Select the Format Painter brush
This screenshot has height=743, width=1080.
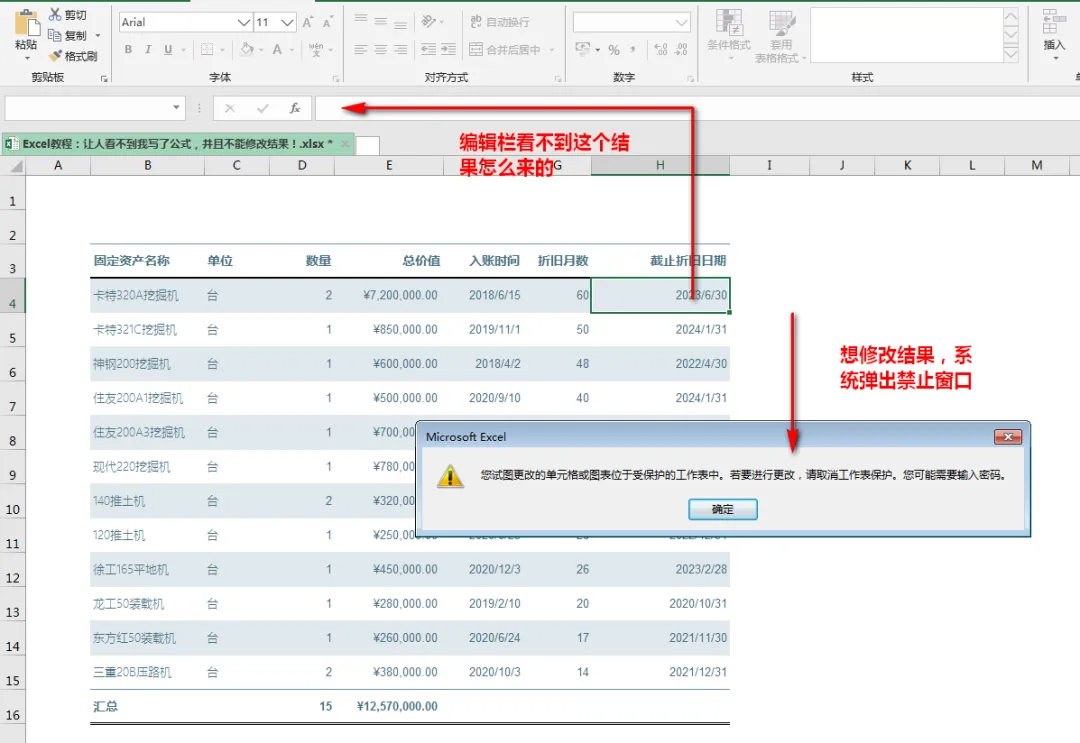pos(72,56)
